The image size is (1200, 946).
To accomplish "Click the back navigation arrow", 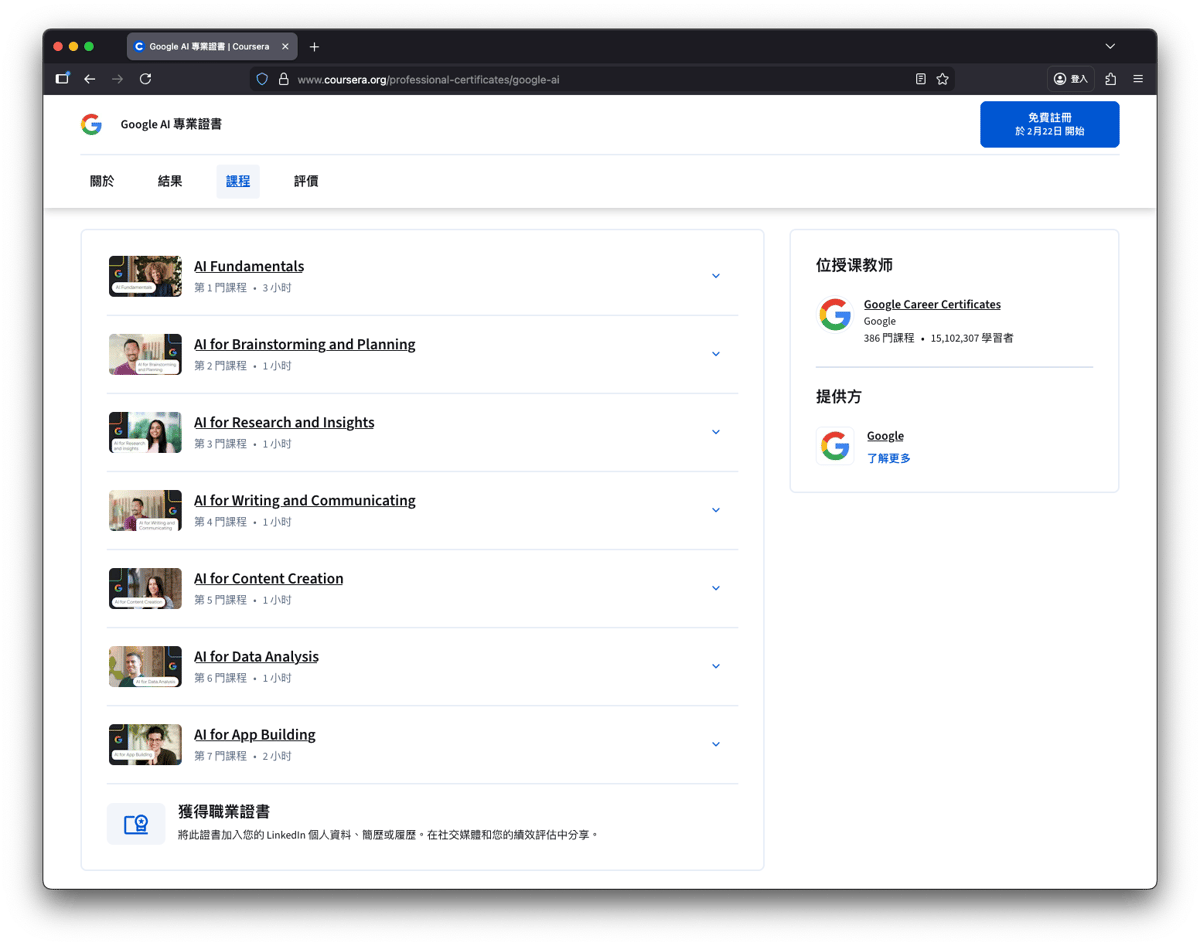I will point(90,79).
